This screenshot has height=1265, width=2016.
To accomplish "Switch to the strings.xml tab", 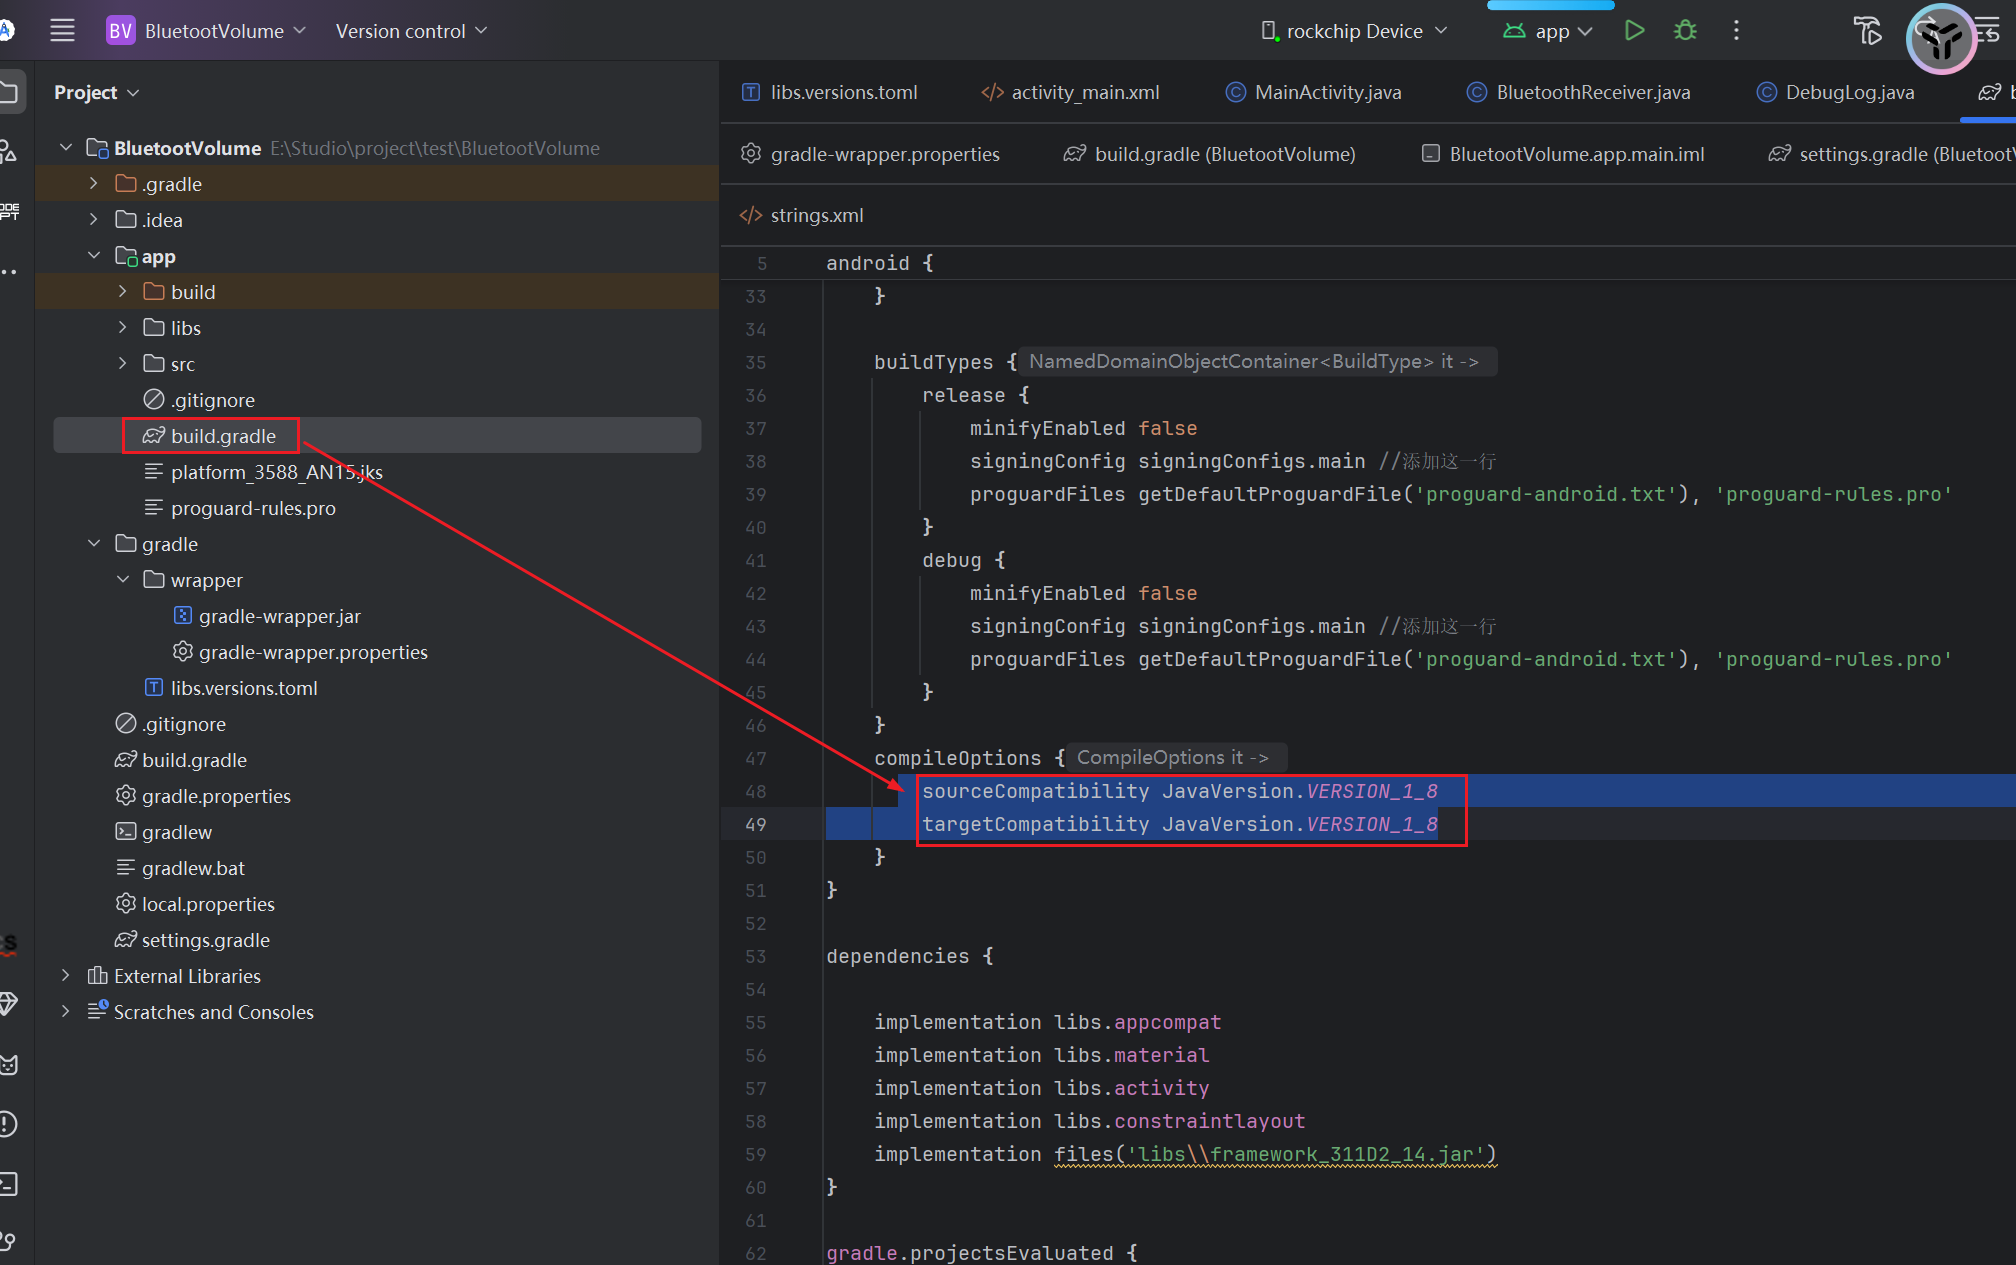I will click(802, 215).
